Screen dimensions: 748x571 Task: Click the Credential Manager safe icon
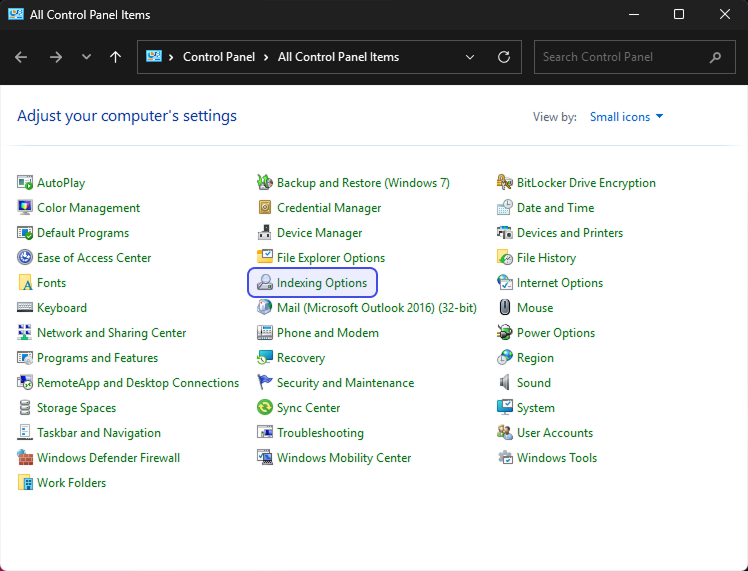[x=265, y=208]
